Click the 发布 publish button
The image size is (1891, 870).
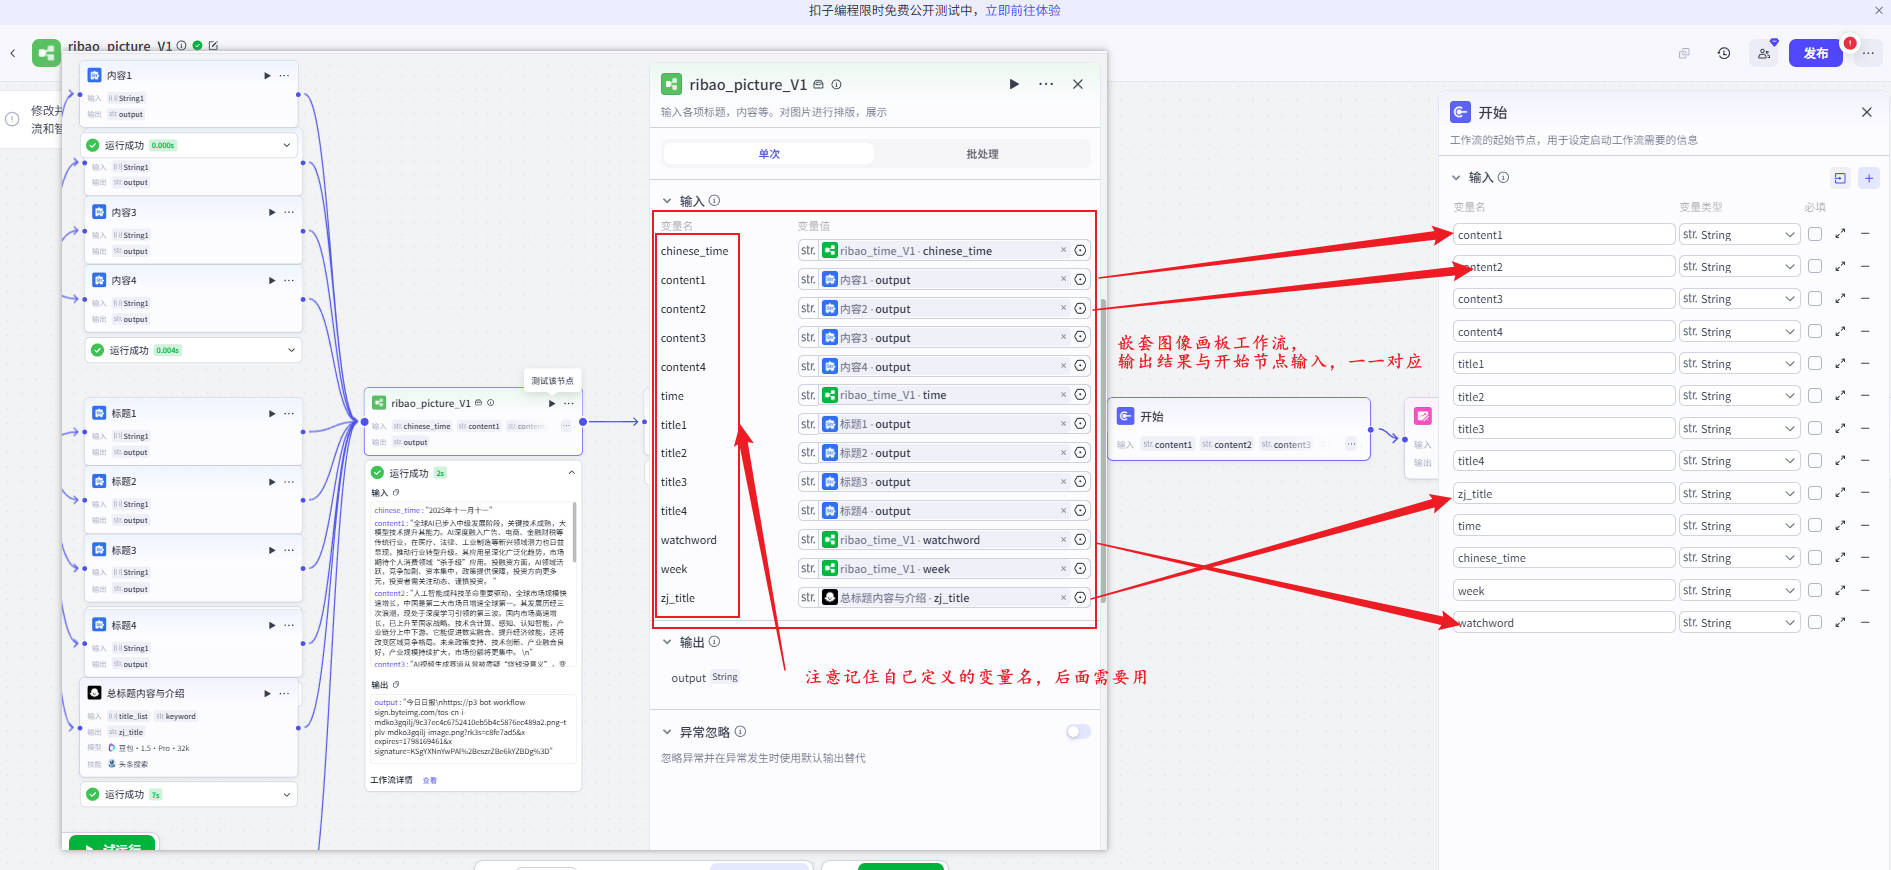[1815, 53]
